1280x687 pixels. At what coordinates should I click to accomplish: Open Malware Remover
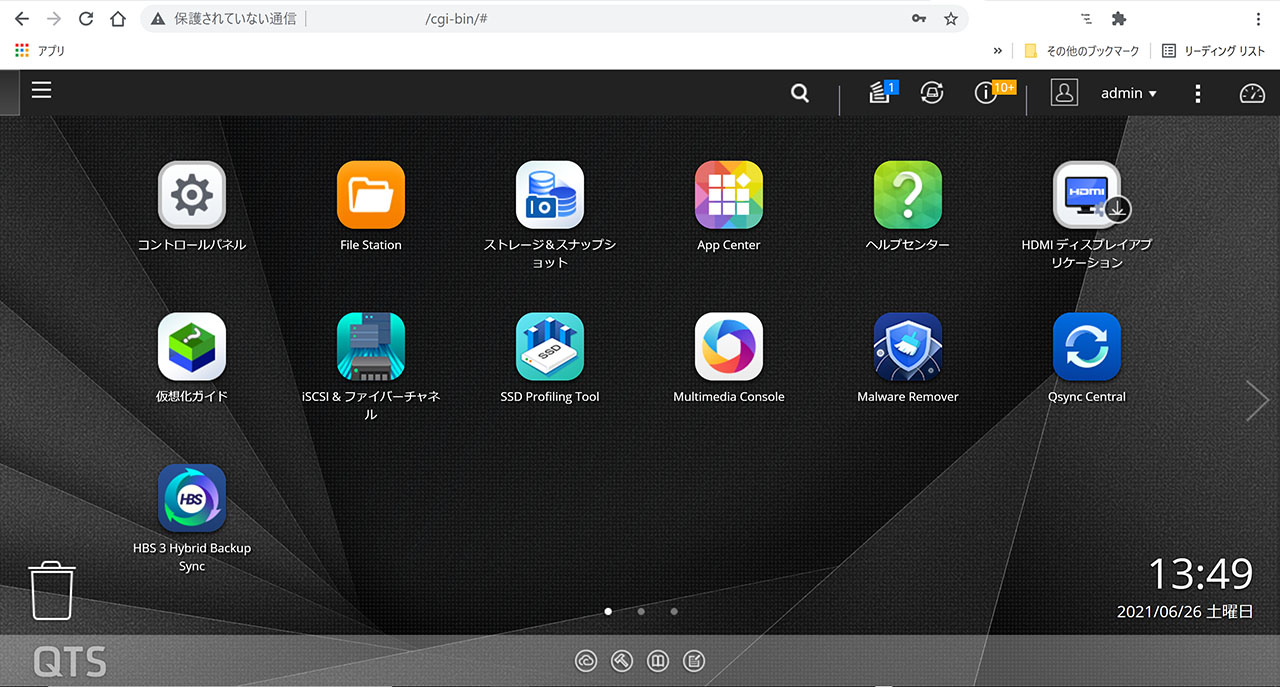(907, 347)
